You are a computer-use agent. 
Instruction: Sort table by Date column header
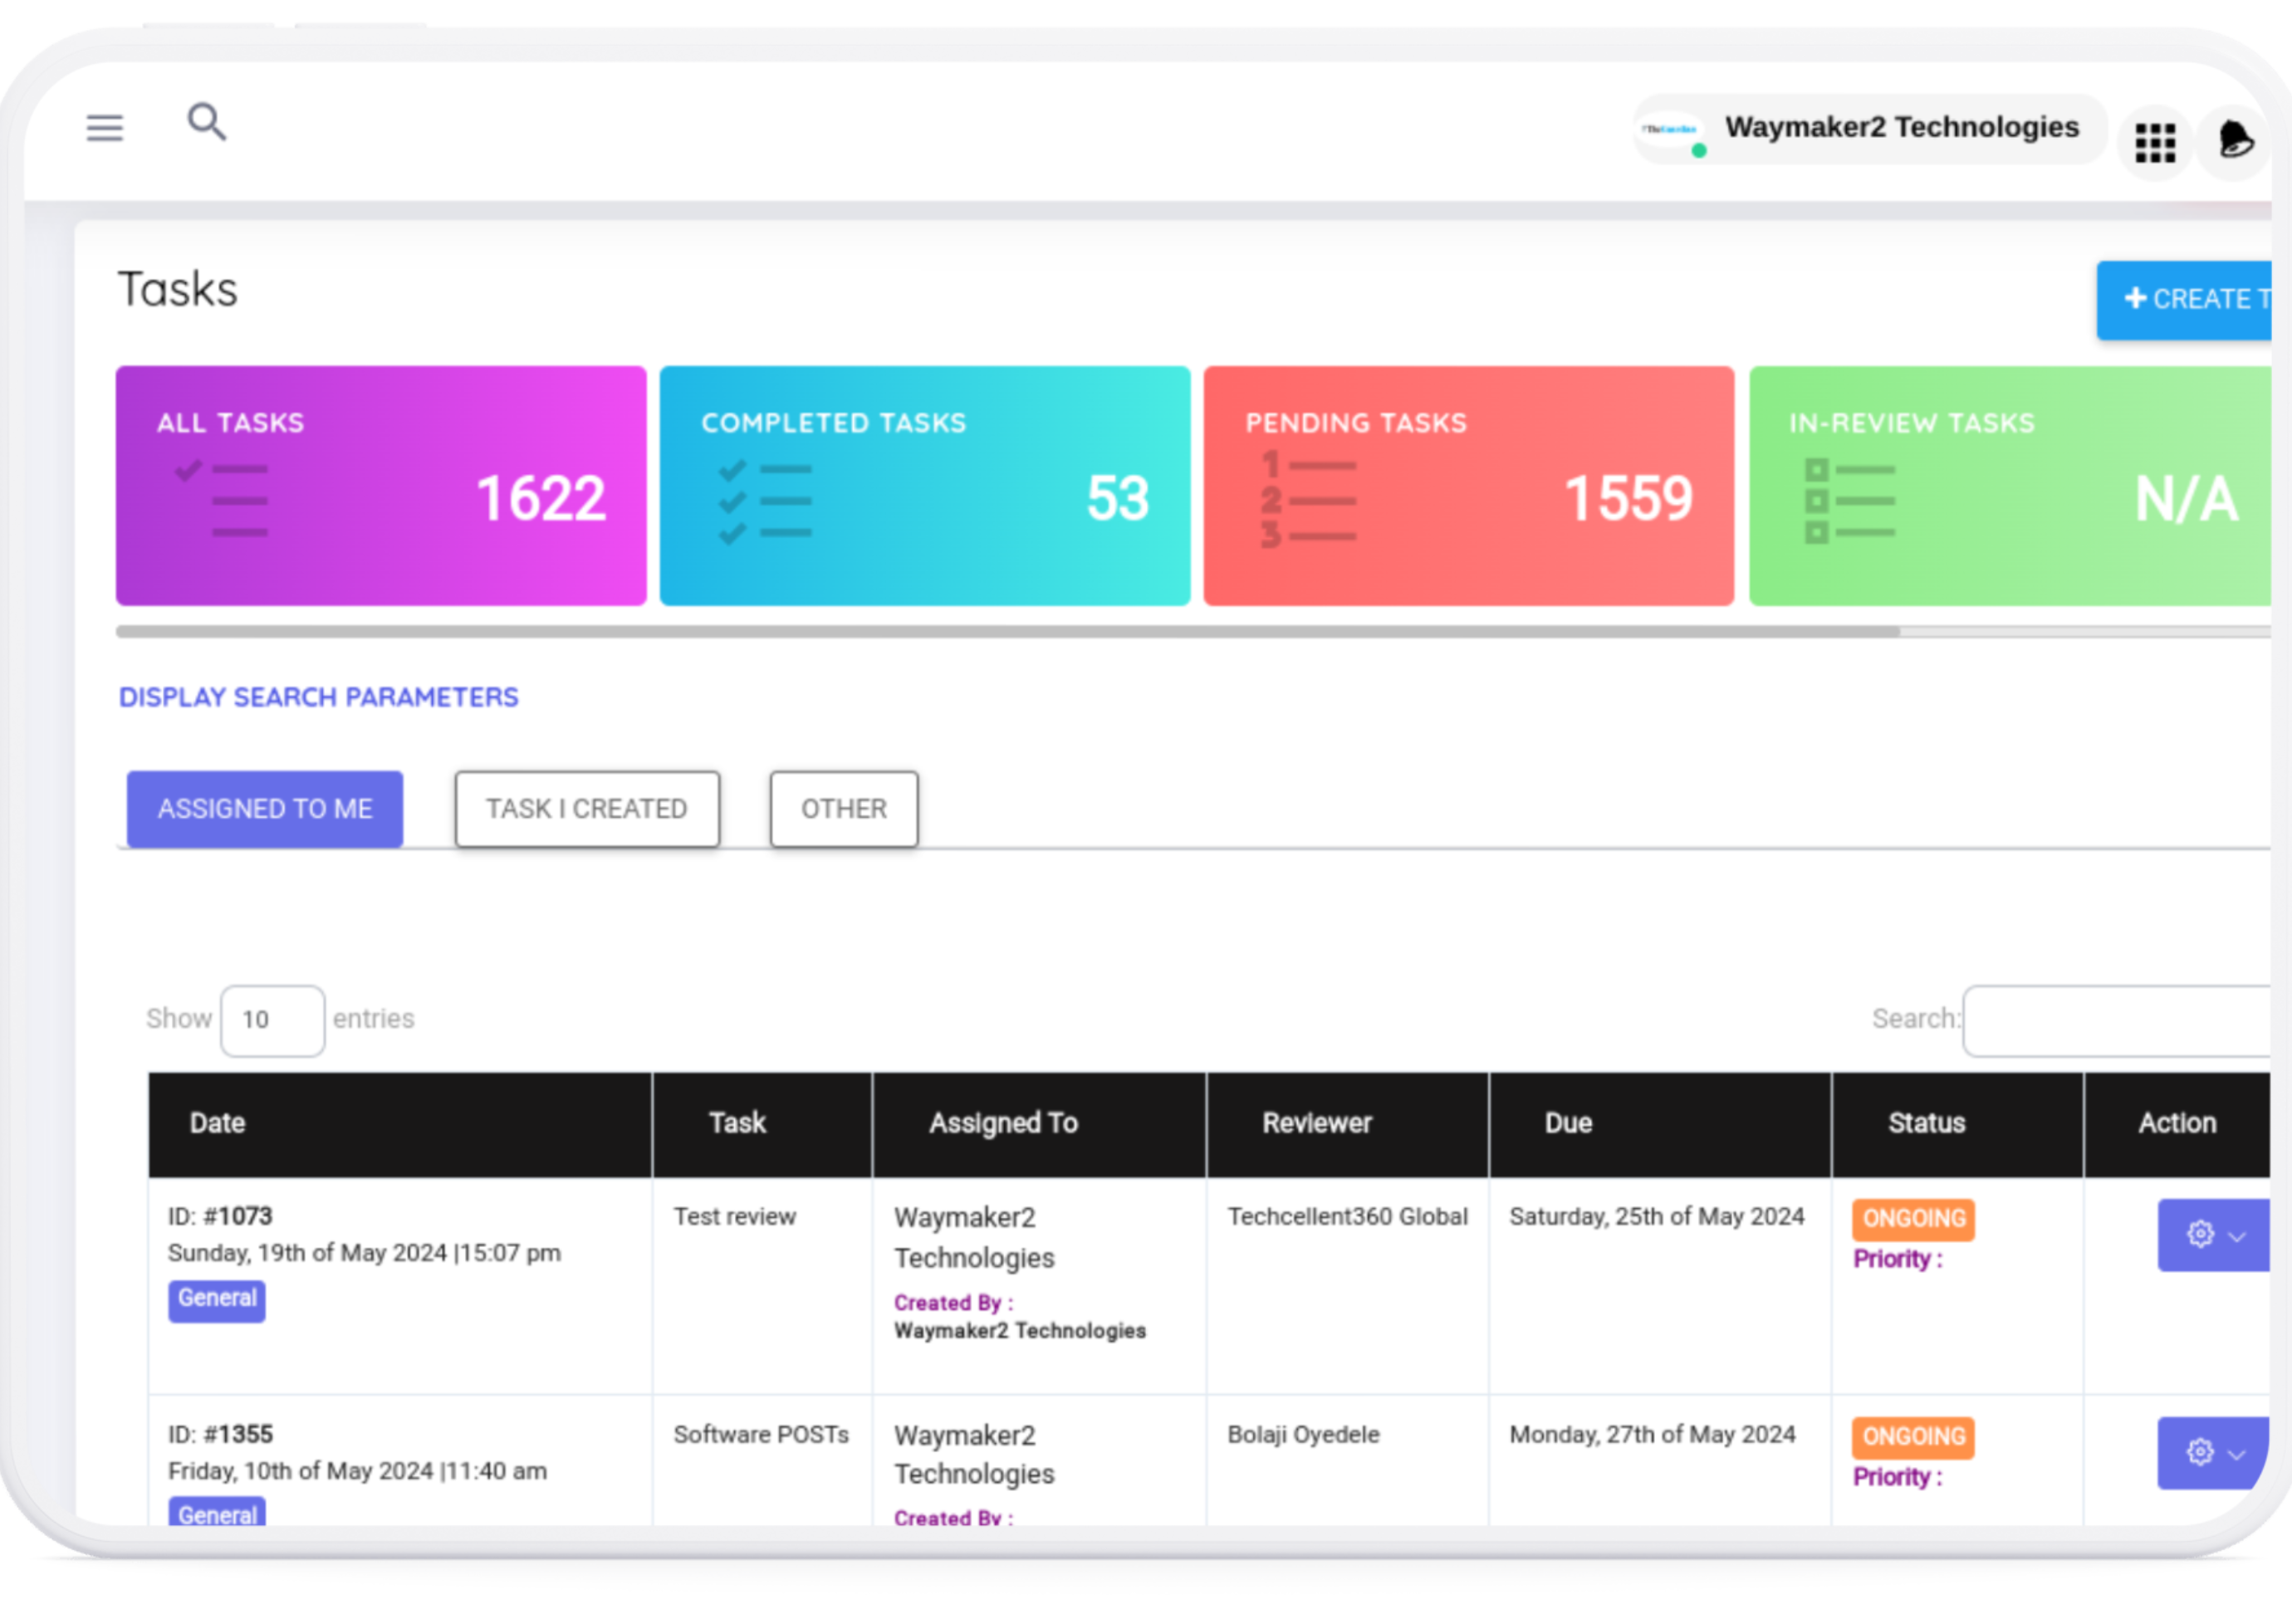pyautogui.click(x=218, y=1124)
